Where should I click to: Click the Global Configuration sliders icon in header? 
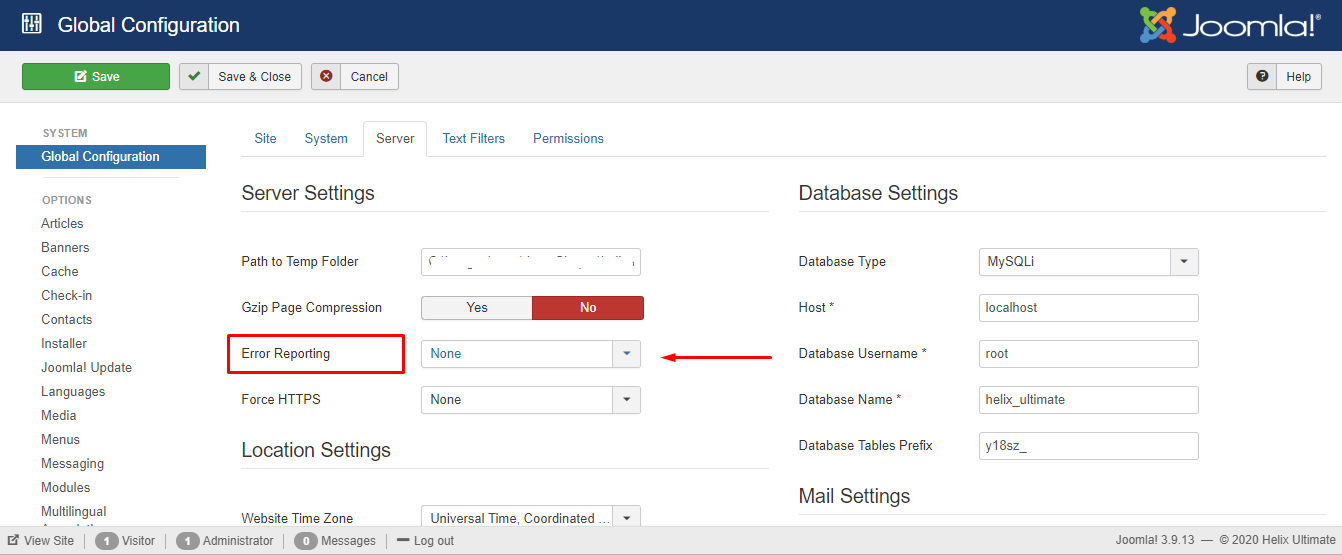coord(32,25)
